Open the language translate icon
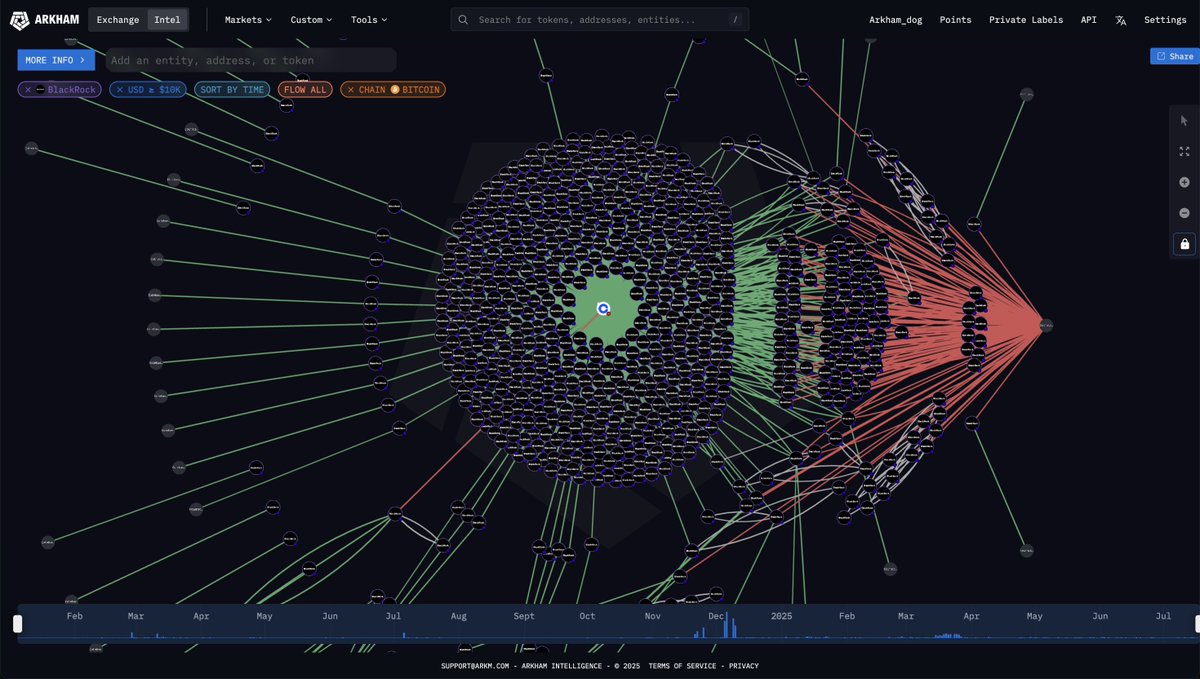Viewport: 1200px width, 679px height. click(1121, 20)
